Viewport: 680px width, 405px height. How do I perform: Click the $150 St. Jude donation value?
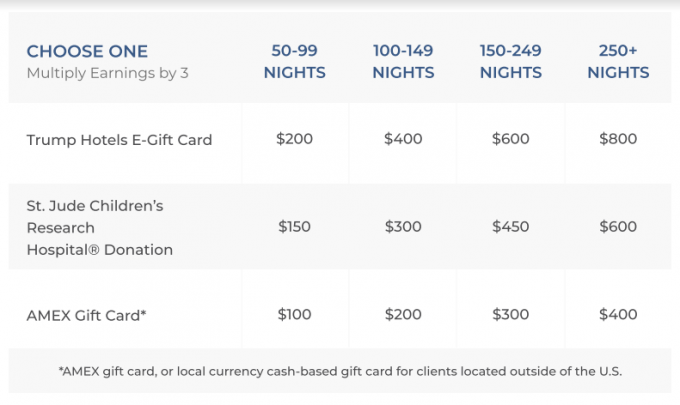(x=295, y=227)
